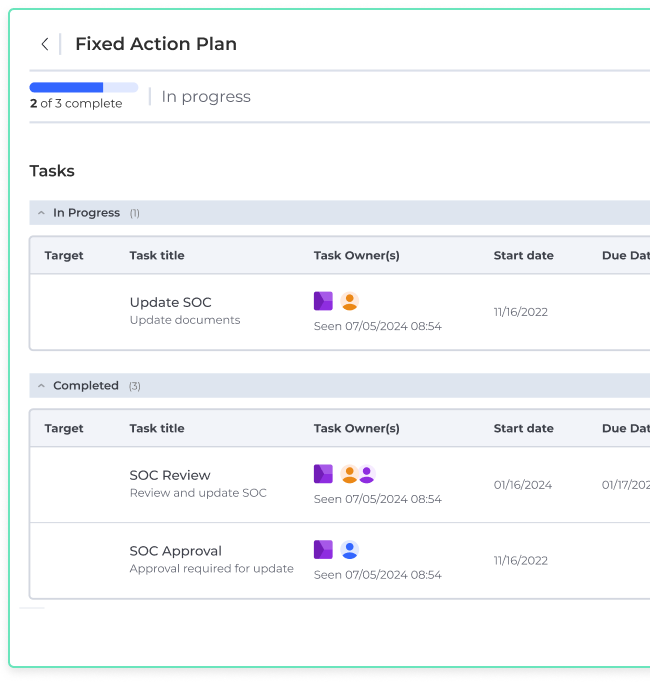Click the purple square icon in Update SOC row
Viewport: 650px width, 692px height.
tap(323, 301)
